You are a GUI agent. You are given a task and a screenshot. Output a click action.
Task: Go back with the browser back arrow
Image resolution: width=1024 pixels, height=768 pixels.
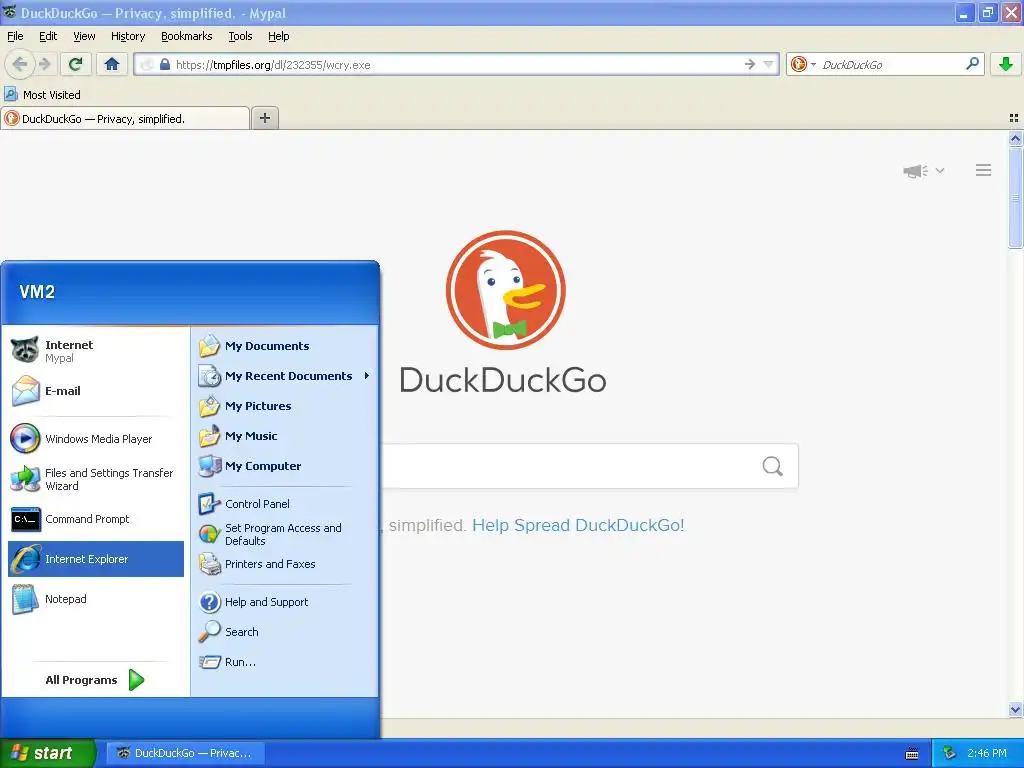(20, 64)
